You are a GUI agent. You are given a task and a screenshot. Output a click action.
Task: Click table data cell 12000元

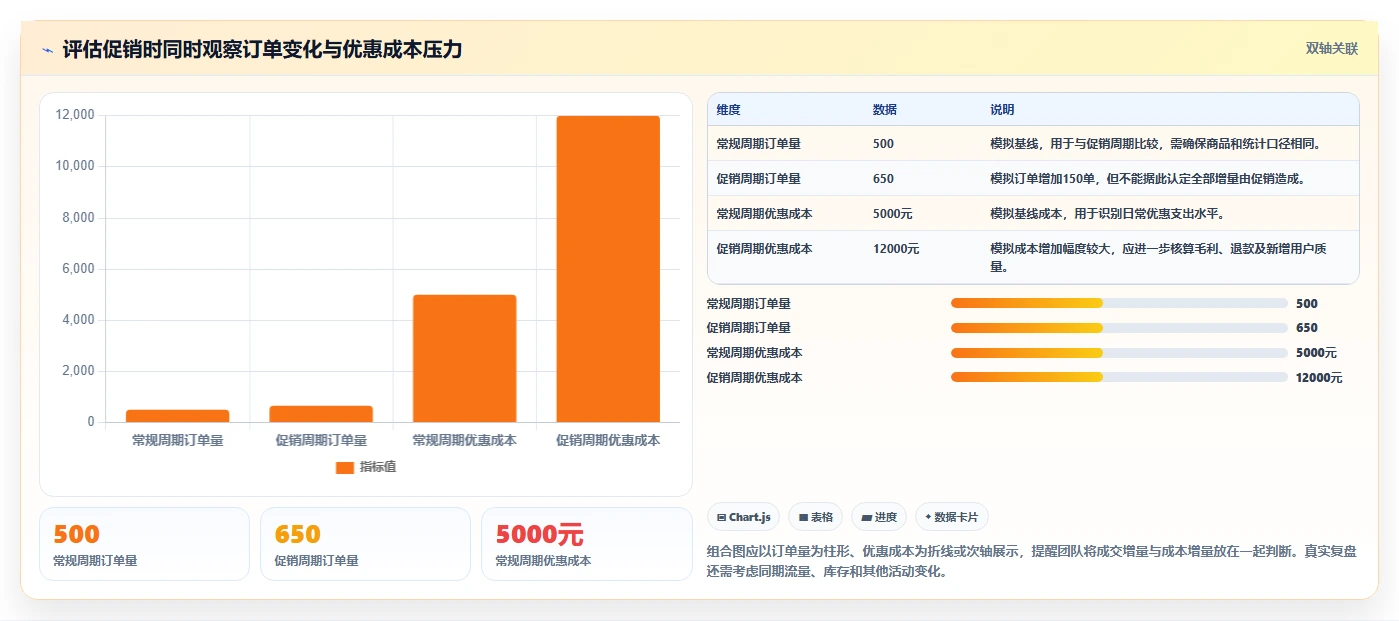(896, 249)
